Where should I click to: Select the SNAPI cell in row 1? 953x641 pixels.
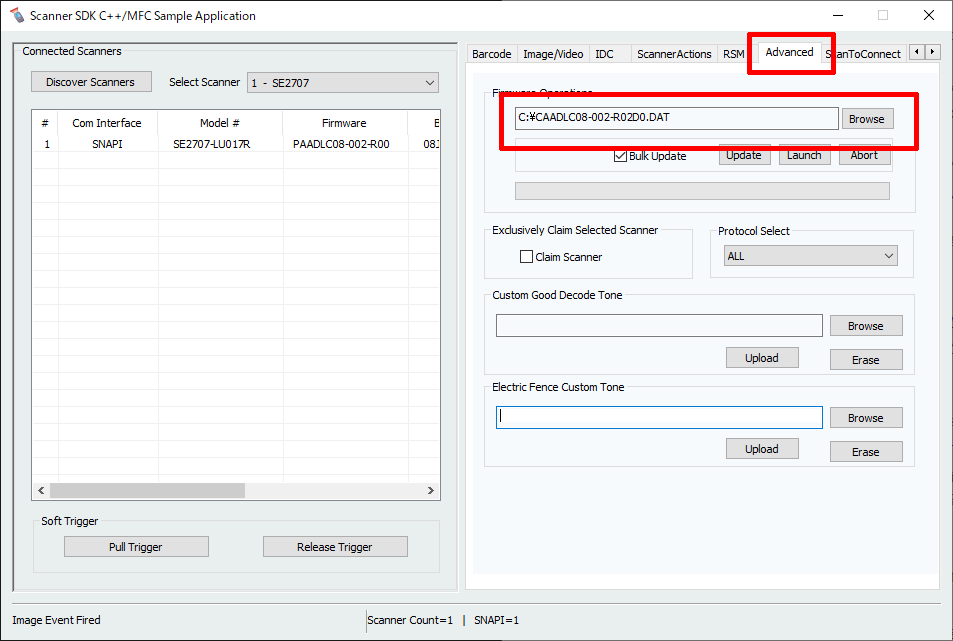[107, 144]
